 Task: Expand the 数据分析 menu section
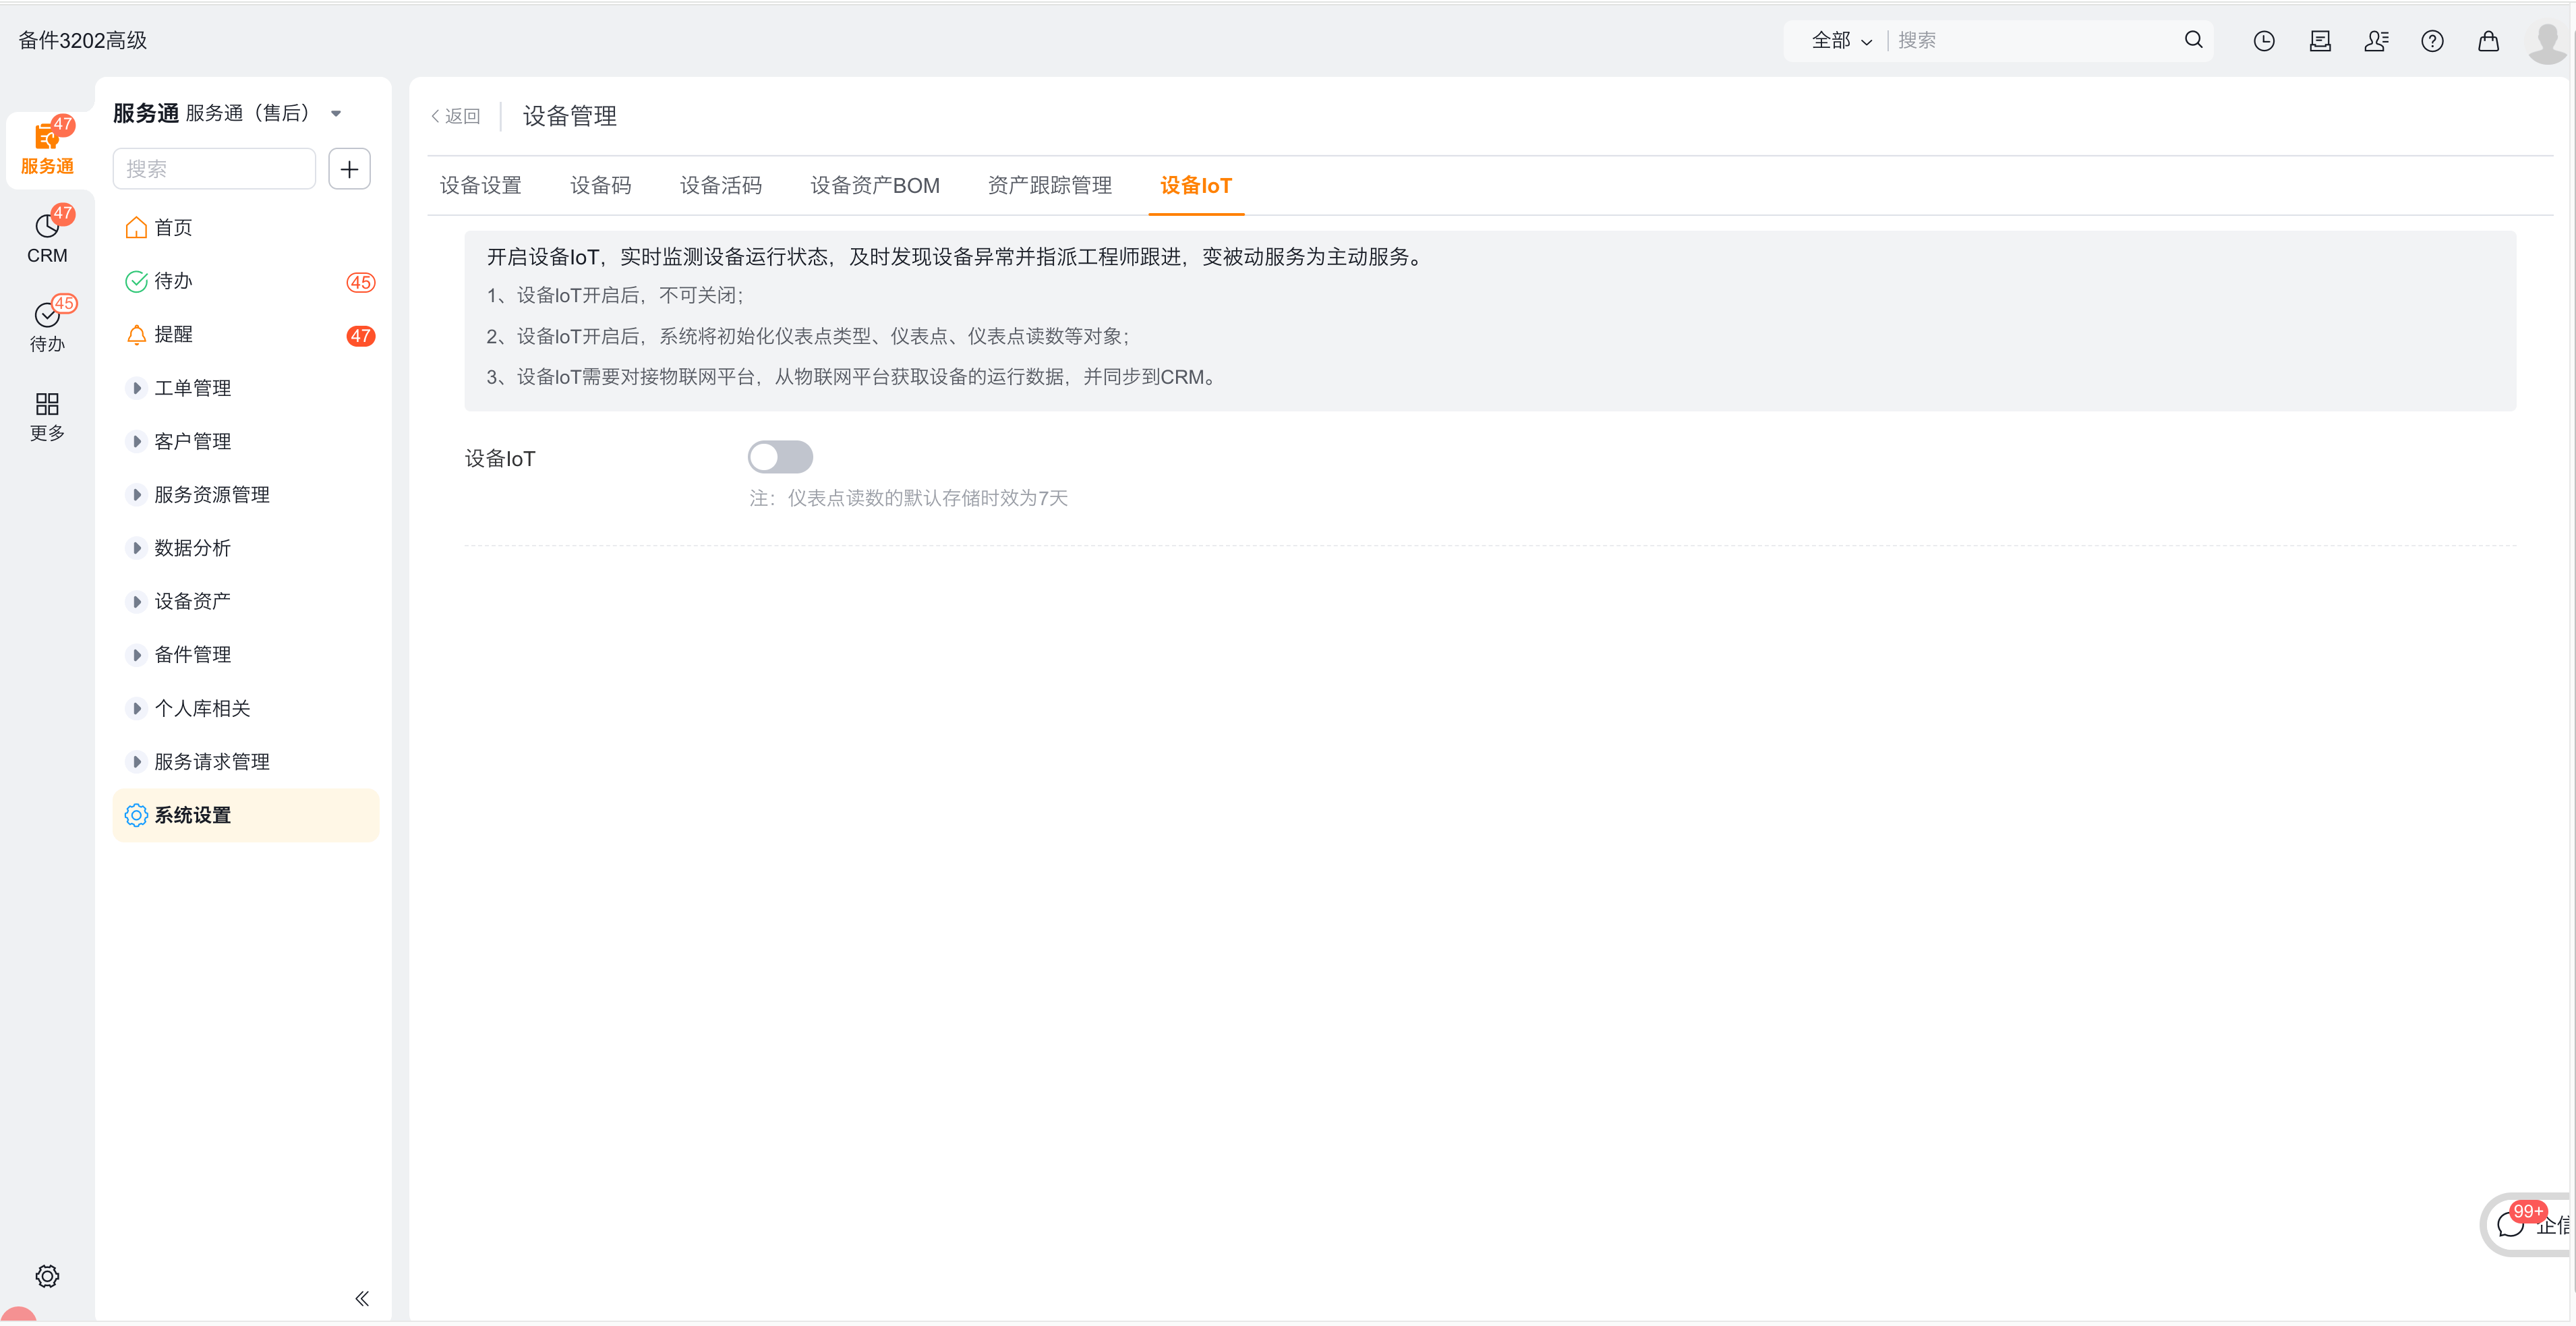191,548
